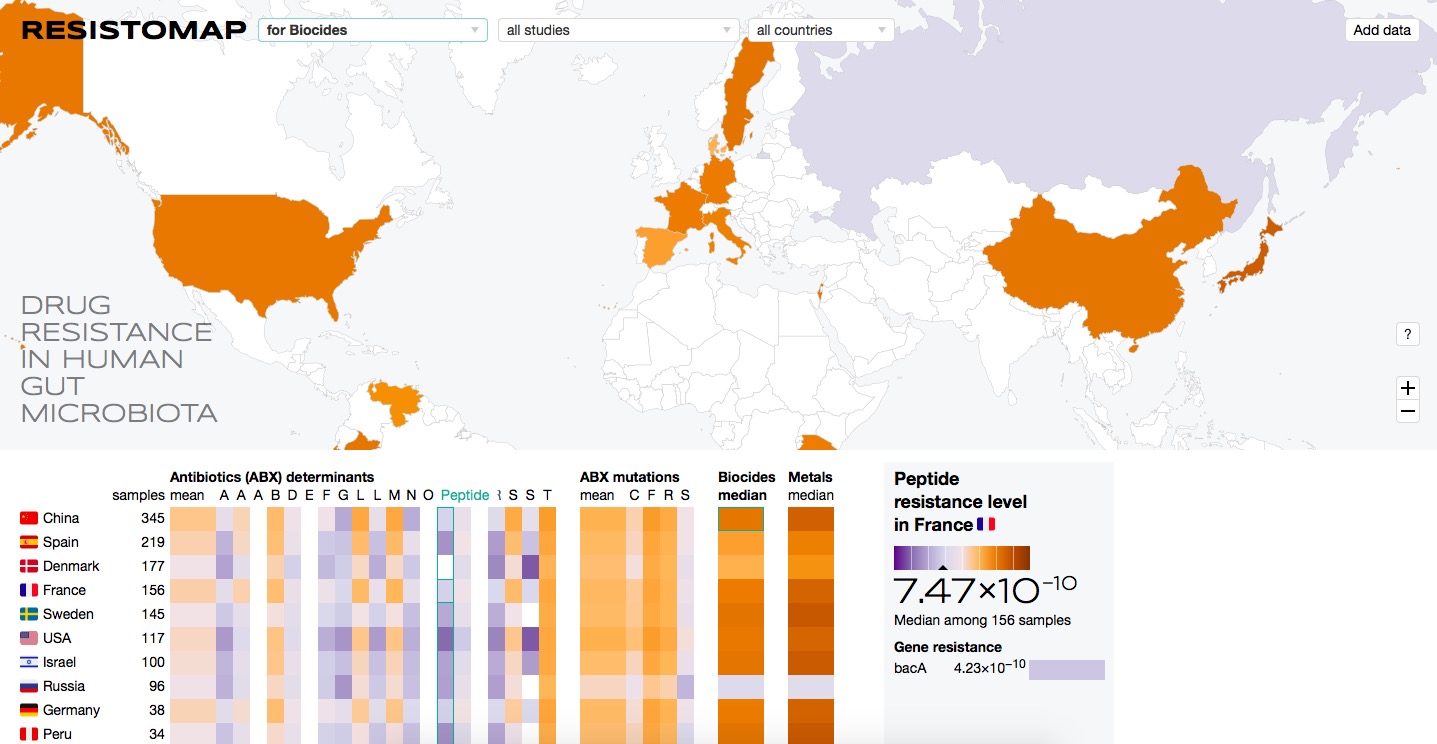Click the resistance level color scale bar
This screenshot has width=1437, height=744.
click(x=961, y=557)
